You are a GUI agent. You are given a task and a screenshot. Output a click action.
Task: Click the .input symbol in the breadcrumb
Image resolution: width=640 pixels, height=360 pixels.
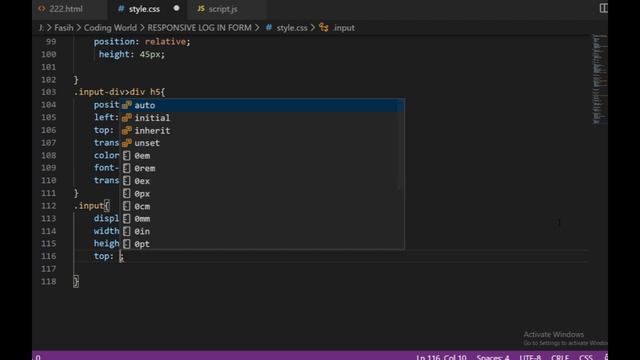(344, 28)
